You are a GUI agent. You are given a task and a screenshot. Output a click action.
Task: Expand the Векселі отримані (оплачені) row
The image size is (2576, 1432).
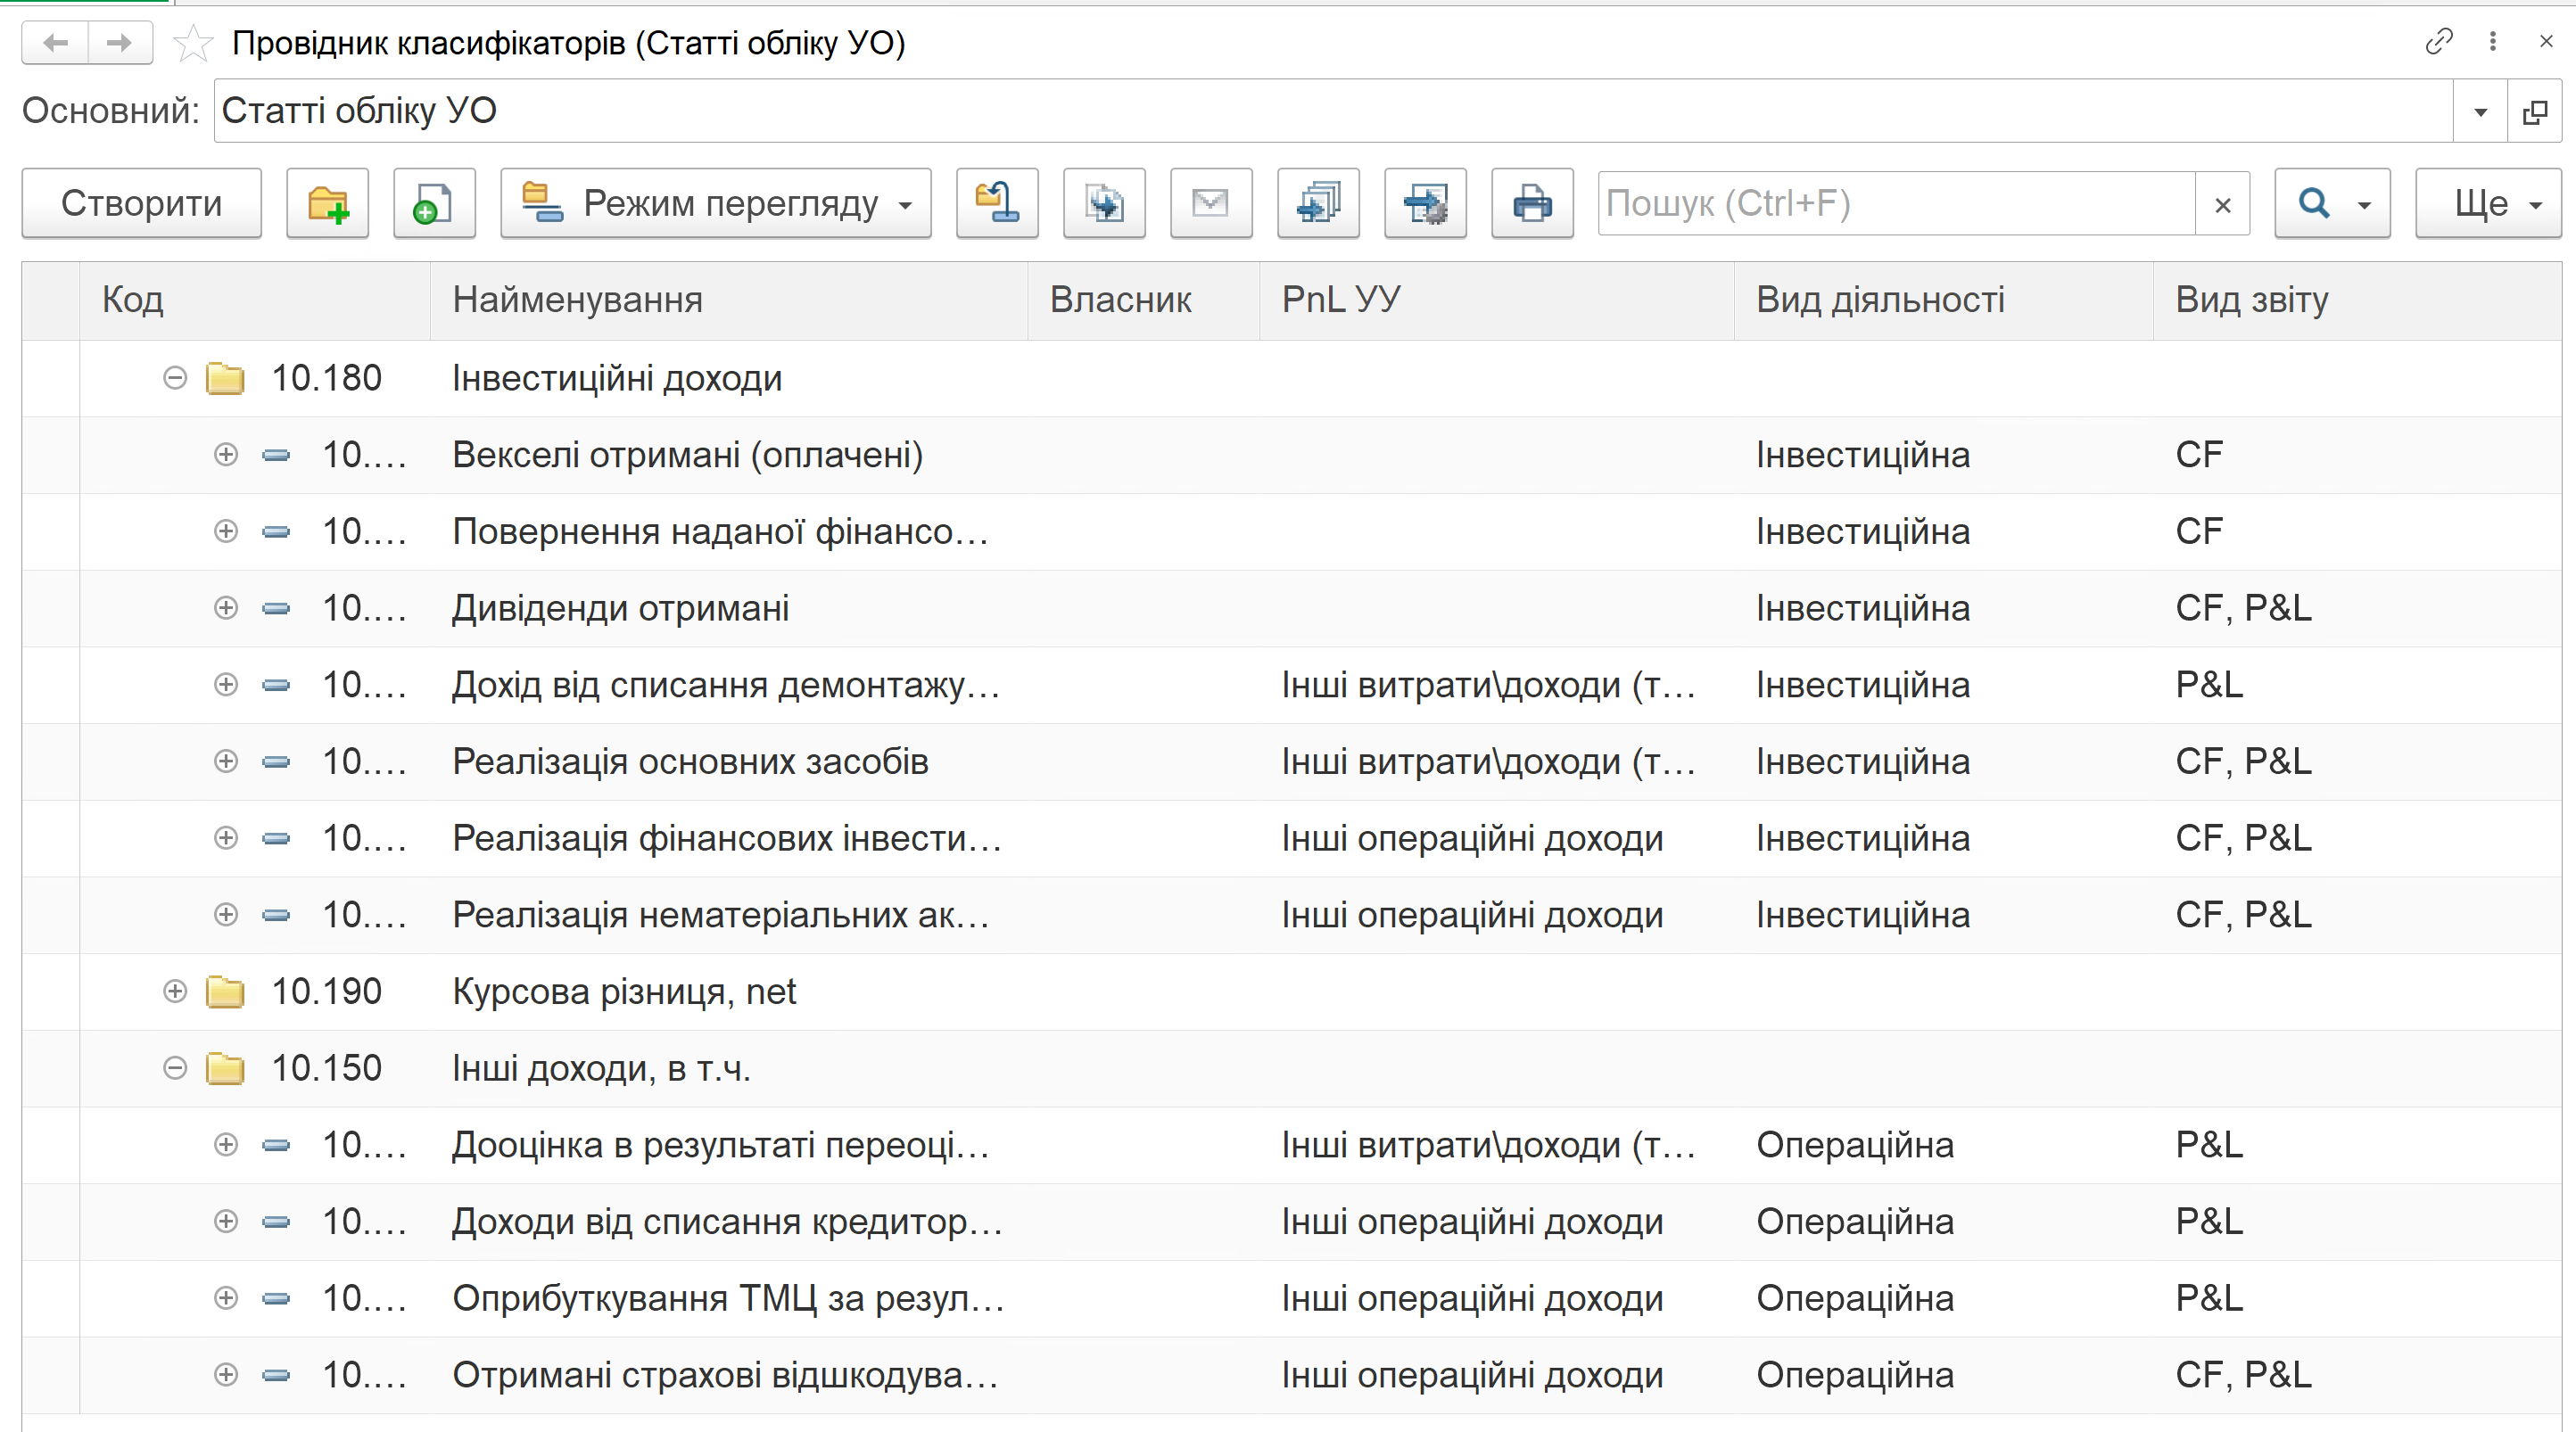click(226, 455)
